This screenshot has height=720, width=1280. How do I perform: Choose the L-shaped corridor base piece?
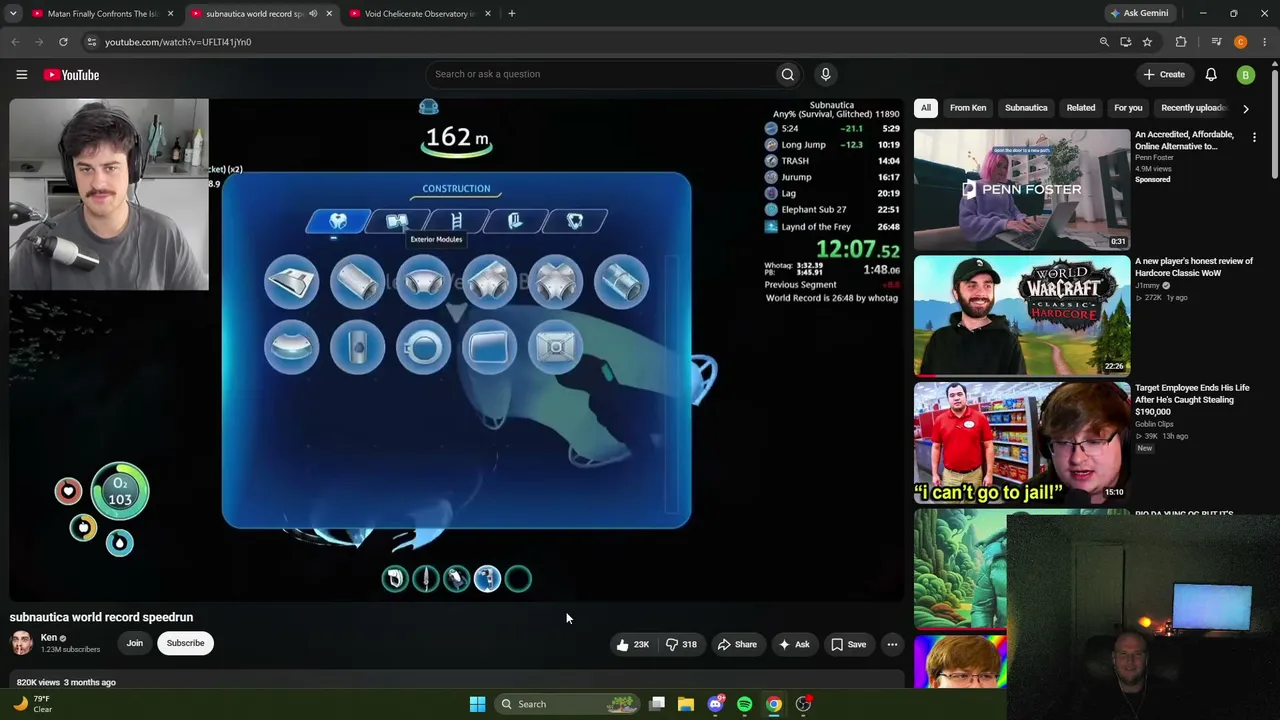tap(423, 281)
